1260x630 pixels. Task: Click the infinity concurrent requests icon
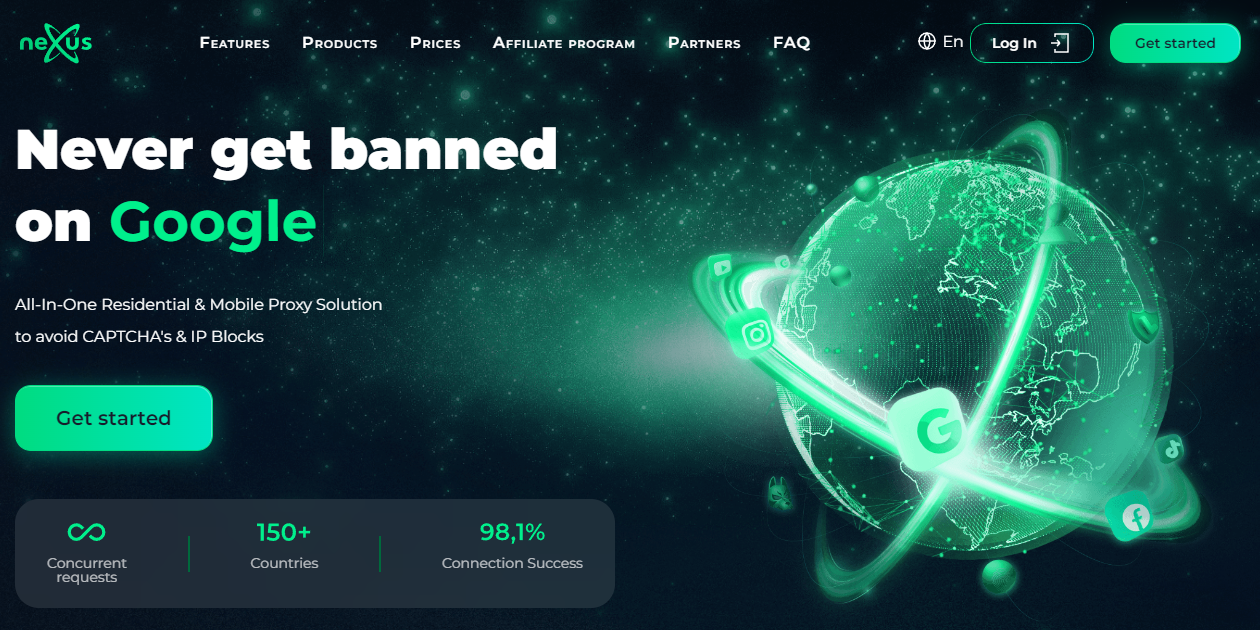[87, 532]
